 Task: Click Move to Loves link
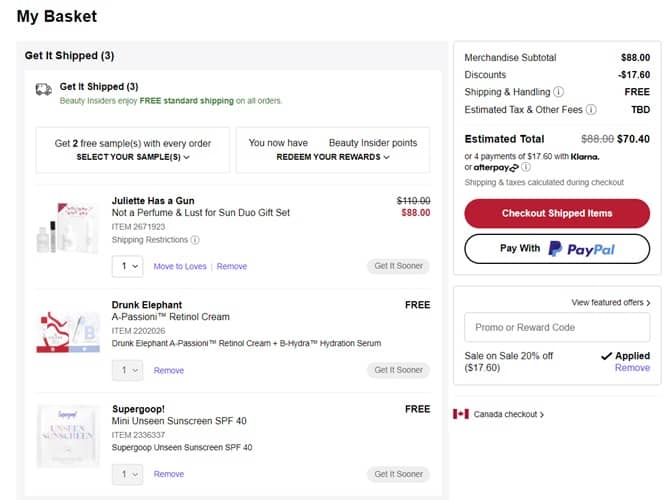click(x=180, y=267)
